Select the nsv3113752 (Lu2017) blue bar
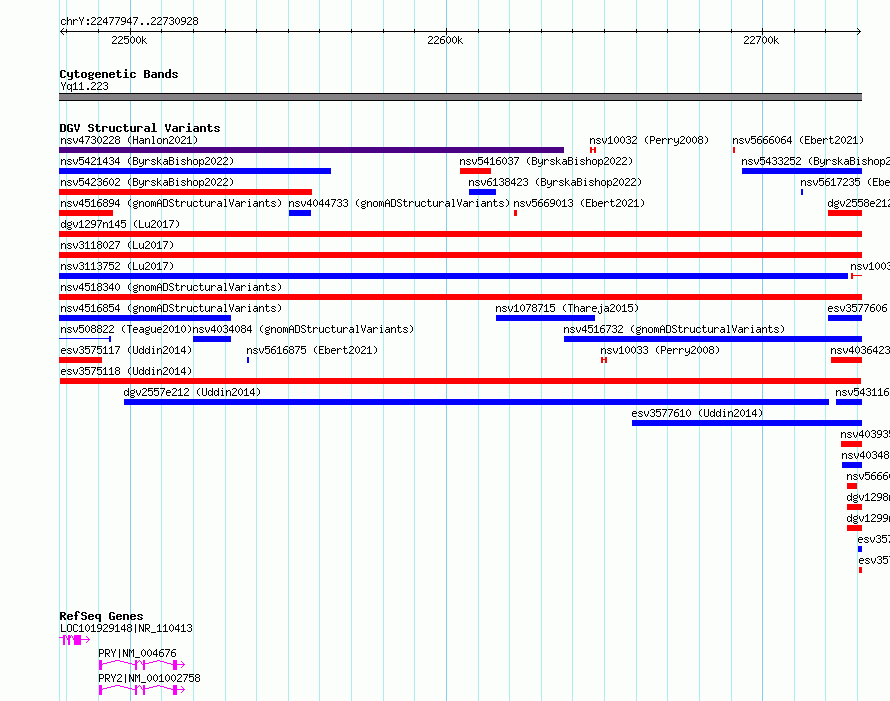Screen dimensions: 890x701 click(454, 276)
